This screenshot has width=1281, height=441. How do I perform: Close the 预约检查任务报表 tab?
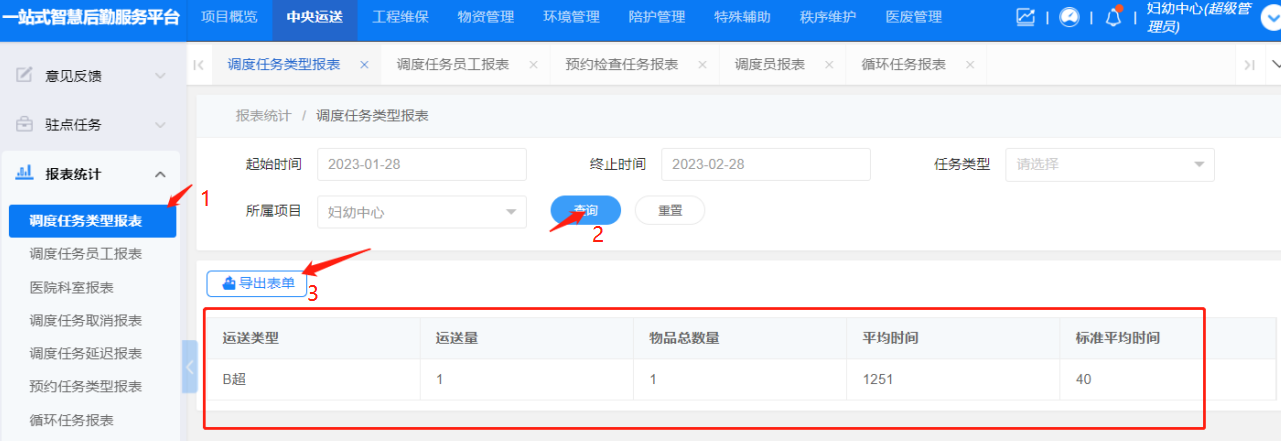(x=702, y=64)
